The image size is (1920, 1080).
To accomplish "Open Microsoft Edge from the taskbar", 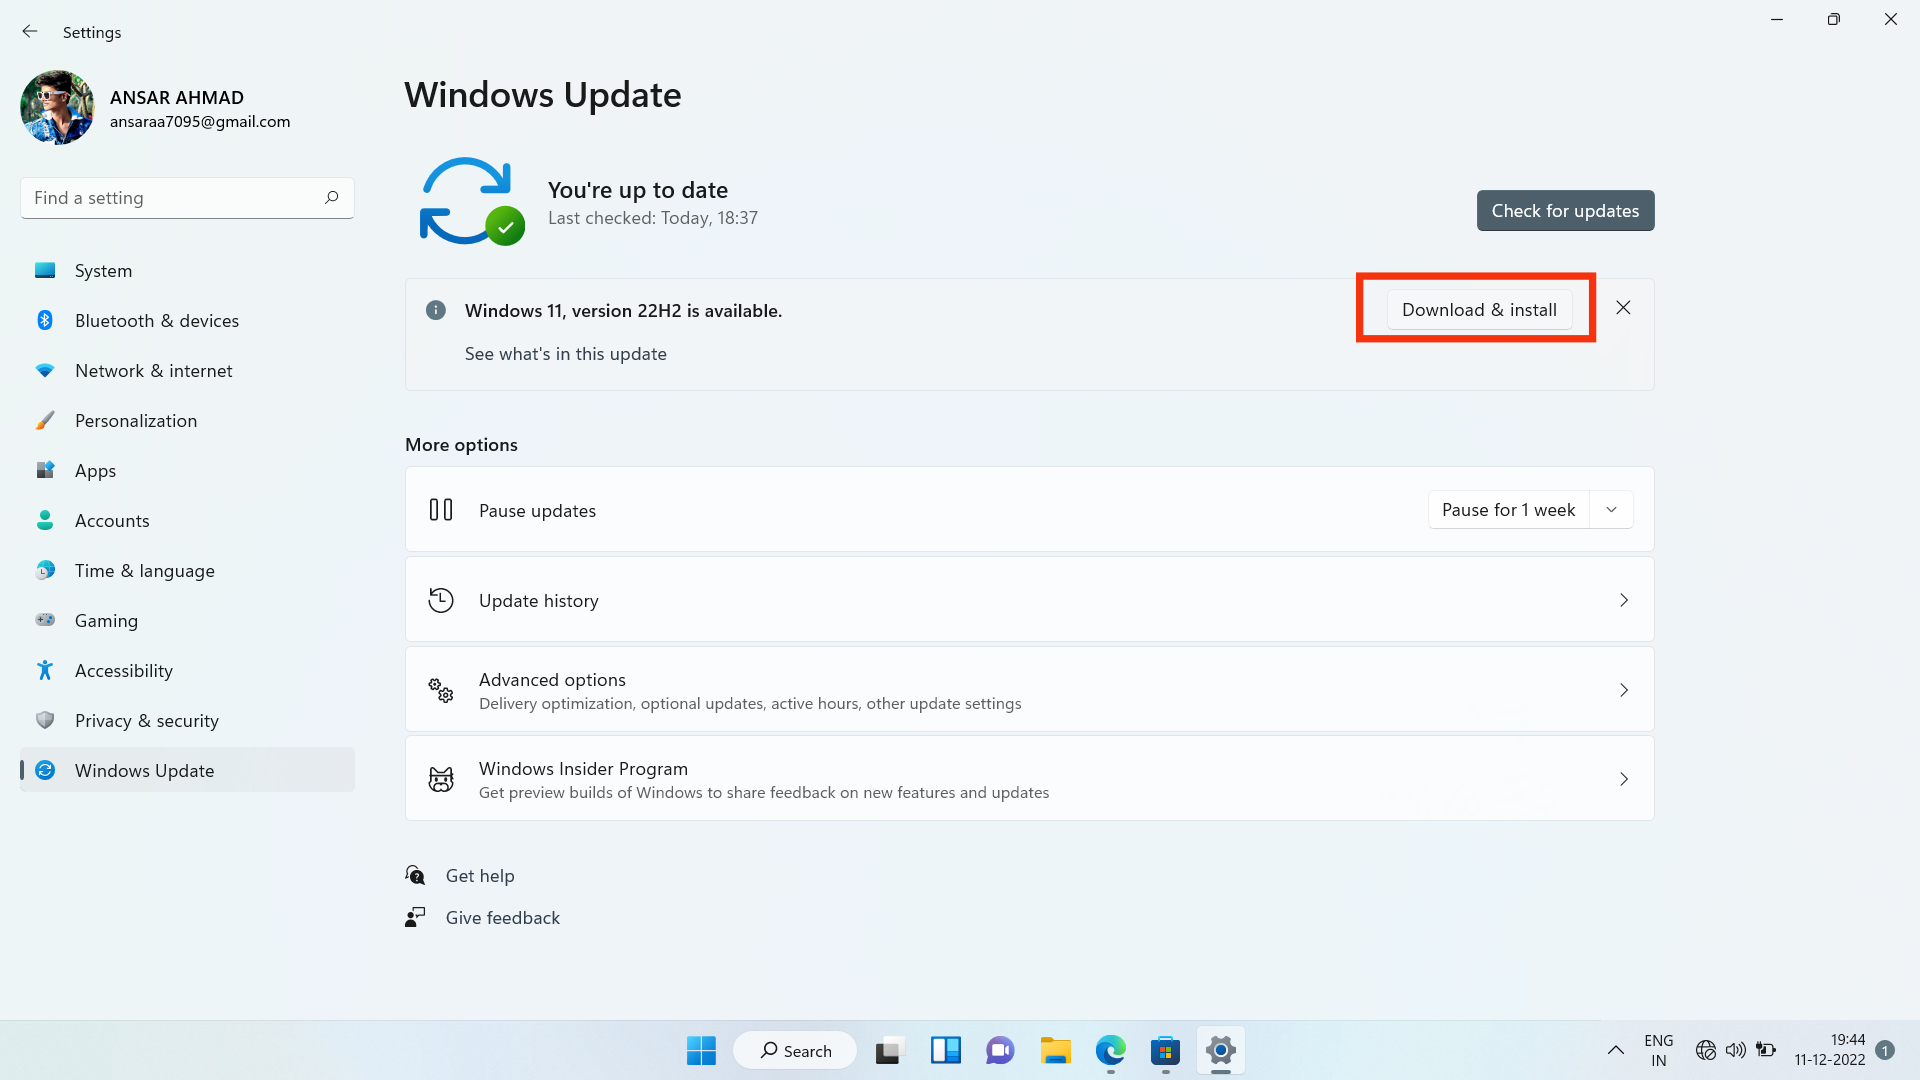I will coord(1110,1050).
